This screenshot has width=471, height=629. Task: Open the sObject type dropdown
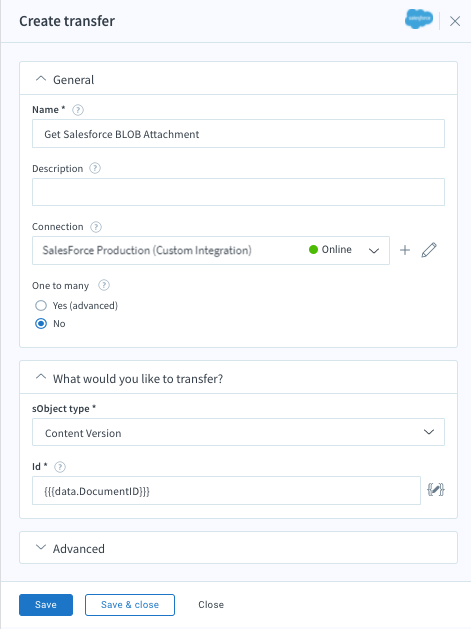(238, 432)
